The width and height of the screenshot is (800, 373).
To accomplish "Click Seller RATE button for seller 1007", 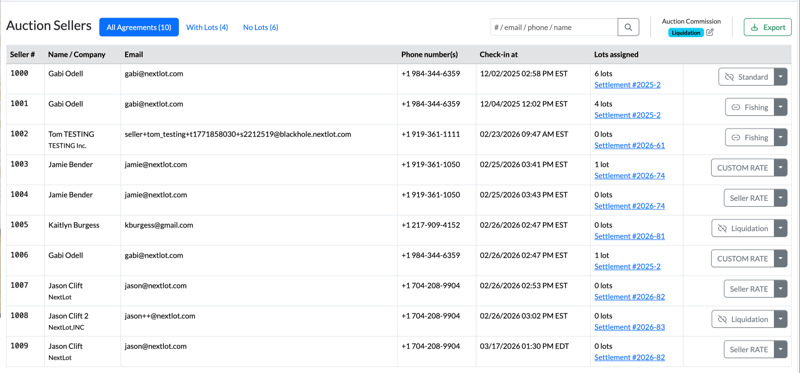I will click(749, 289).
